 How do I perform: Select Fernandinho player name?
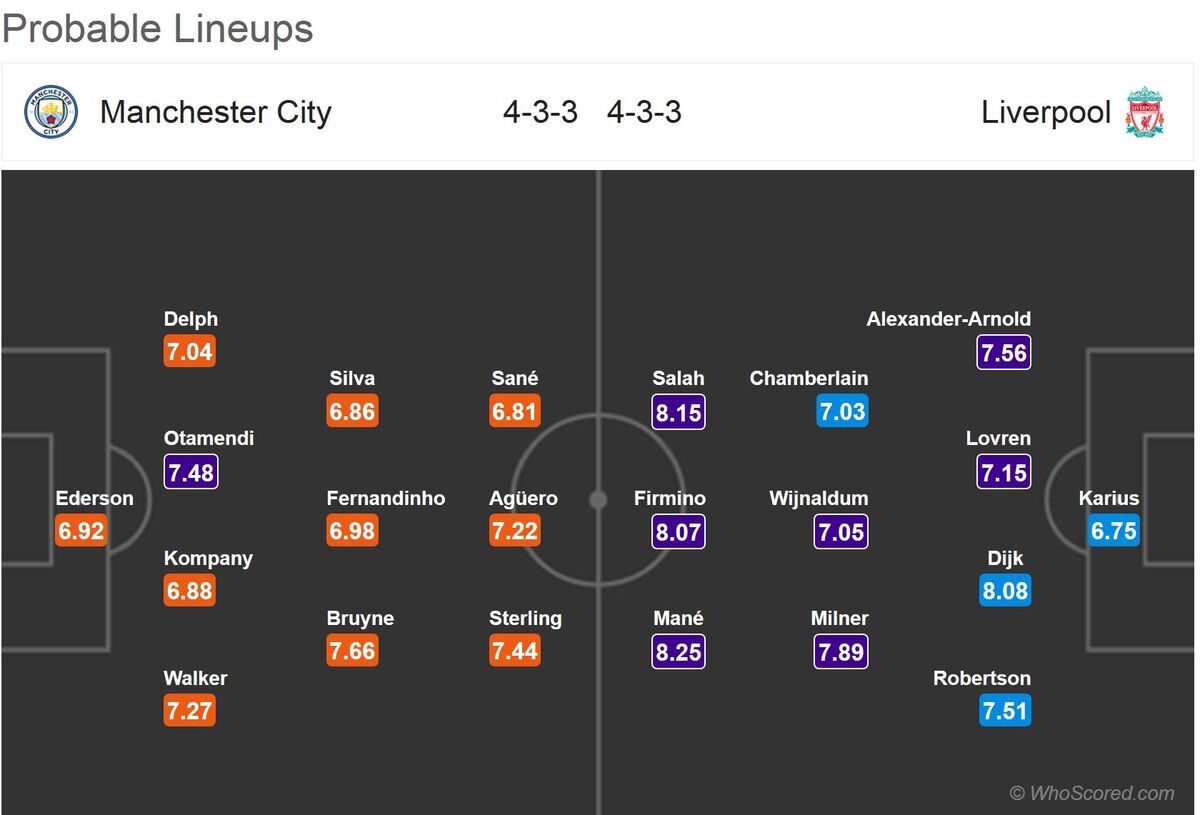click(x=386, y=498)
